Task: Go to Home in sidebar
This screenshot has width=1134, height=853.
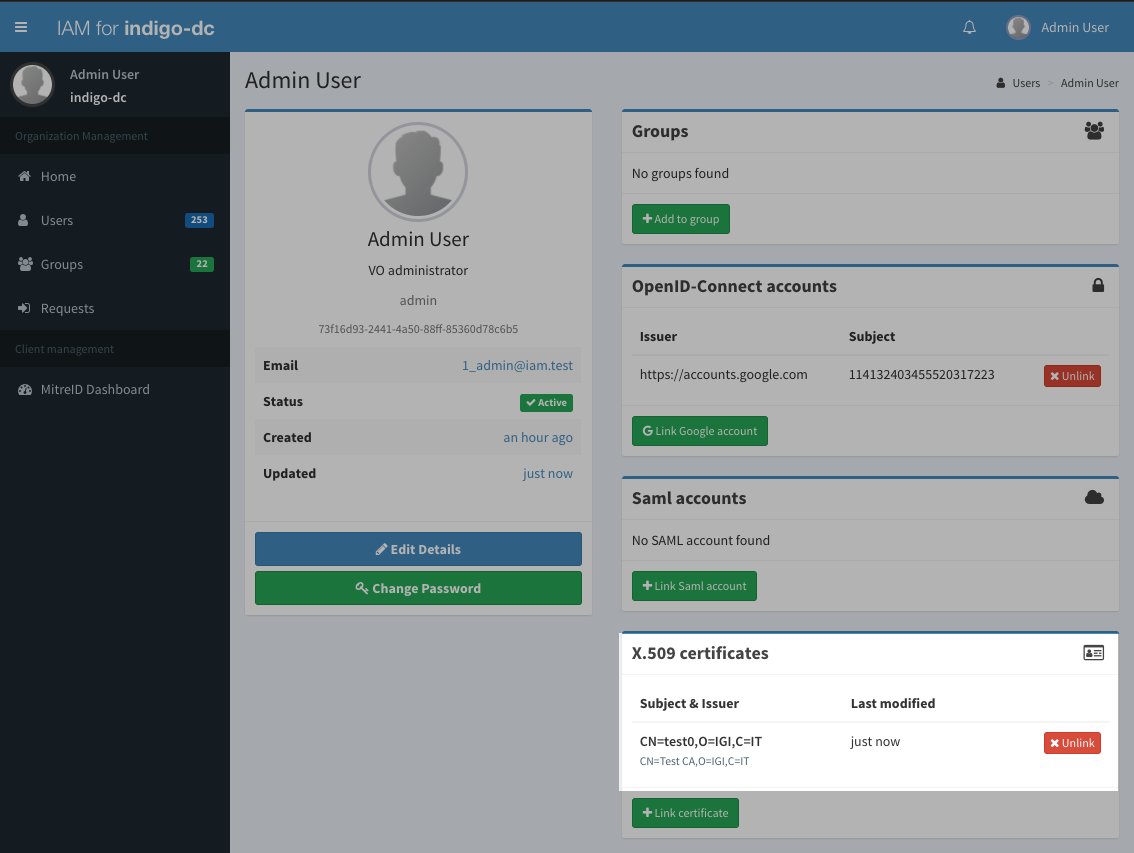Action: click(58, 177)
